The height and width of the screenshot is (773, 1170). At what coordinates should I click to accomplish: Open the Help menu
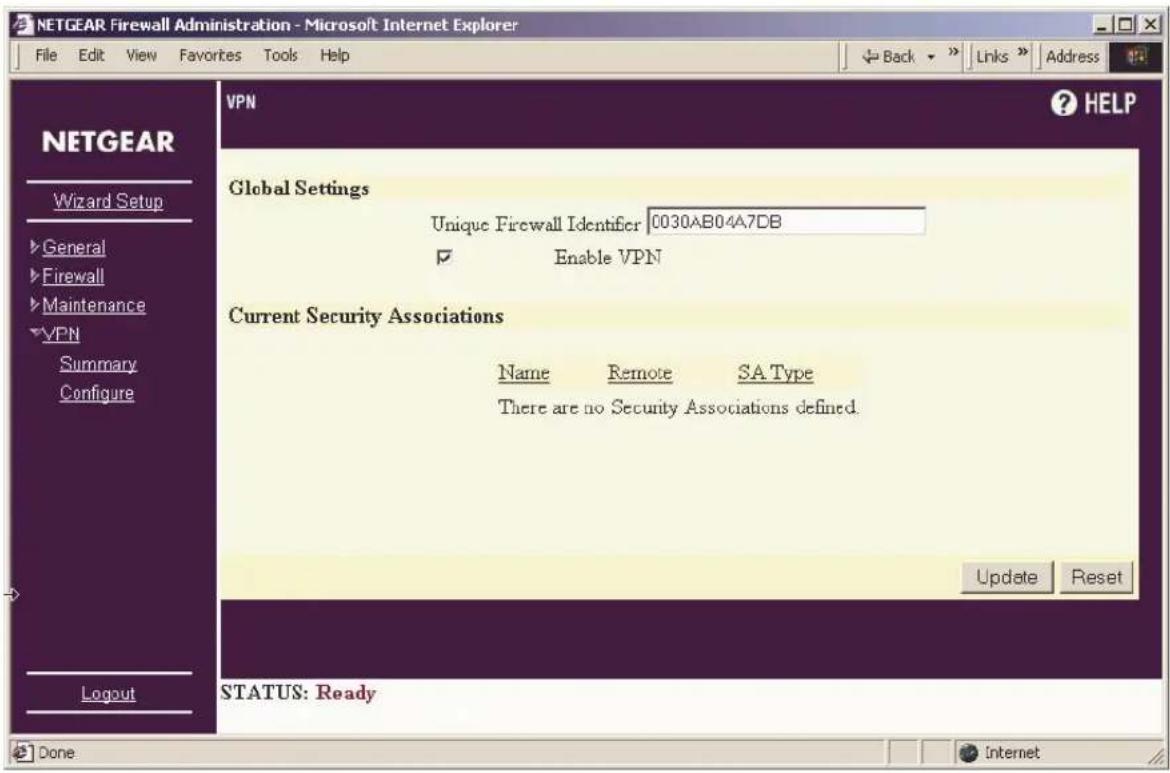coord(335,56)
